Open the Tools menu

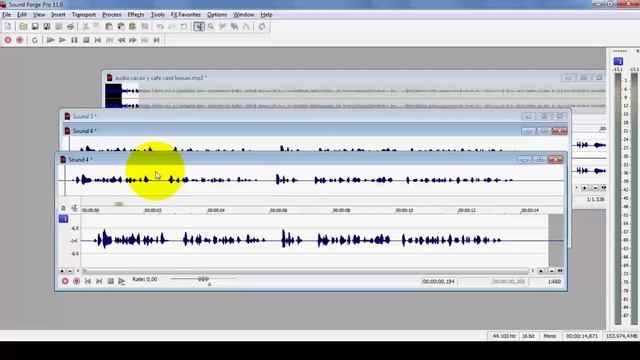coord(158,15)
